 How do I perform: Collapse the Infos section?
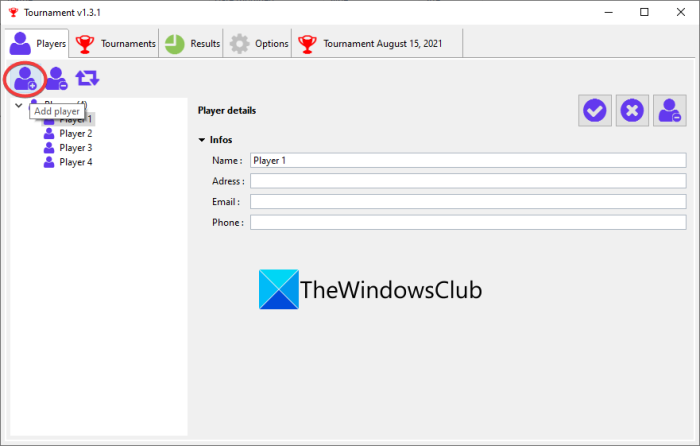202,140
